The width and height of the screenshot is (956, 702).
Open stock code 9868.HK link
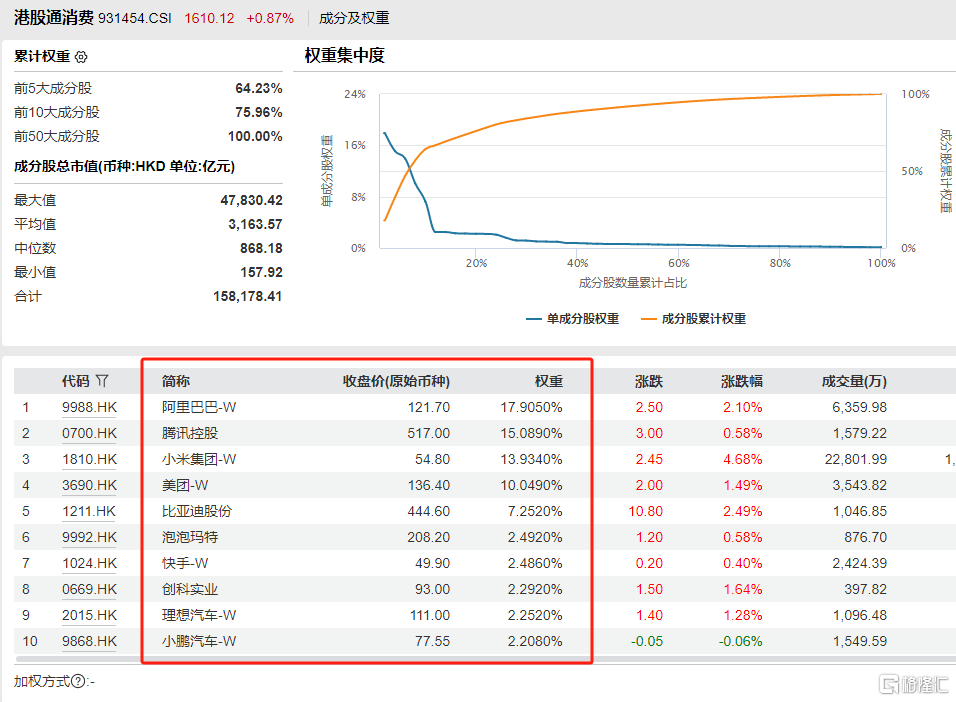89,642
